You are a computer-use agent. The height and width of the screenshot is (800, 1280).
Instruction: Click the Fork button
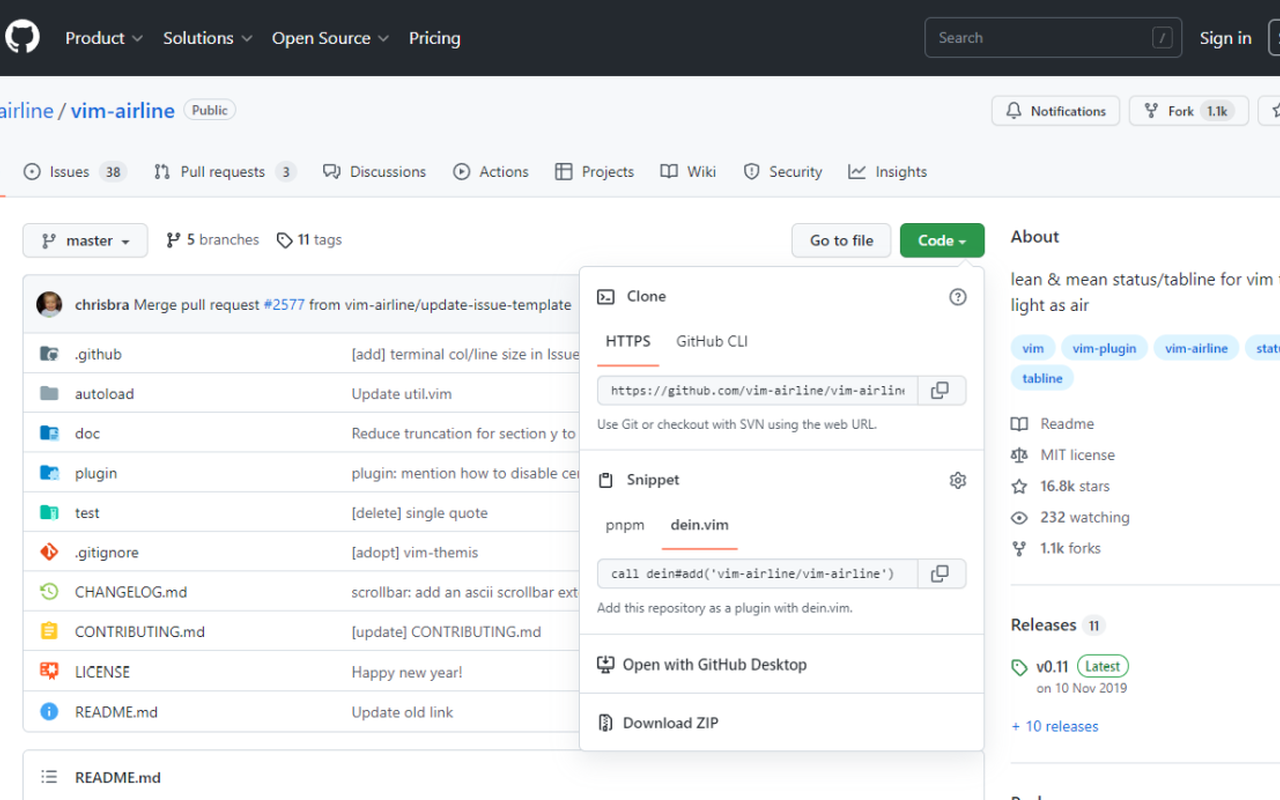(x=1189, y=111)
